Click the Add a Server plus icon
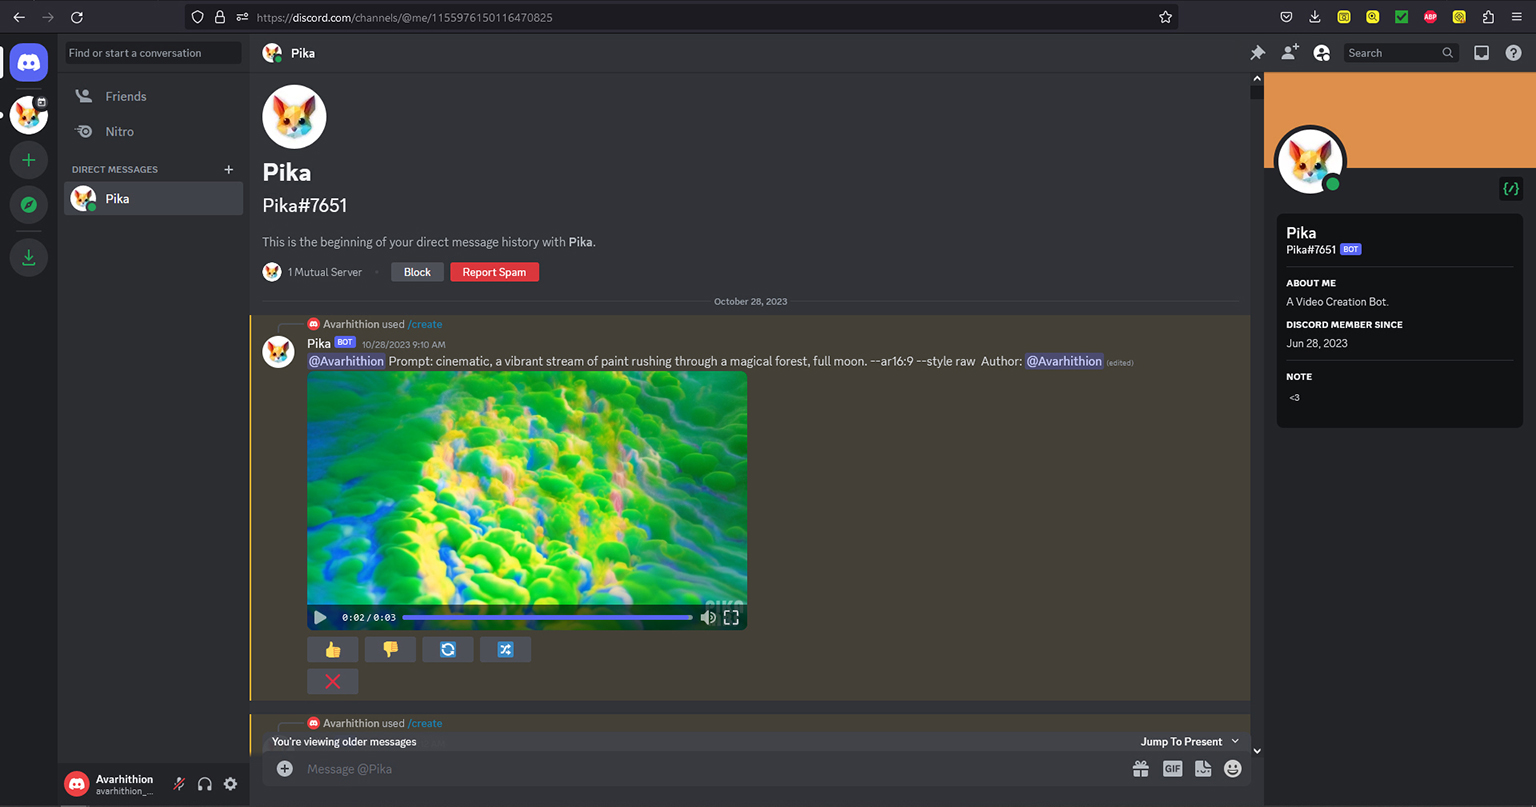This screenshot has height=807, width=1536. 29,160
